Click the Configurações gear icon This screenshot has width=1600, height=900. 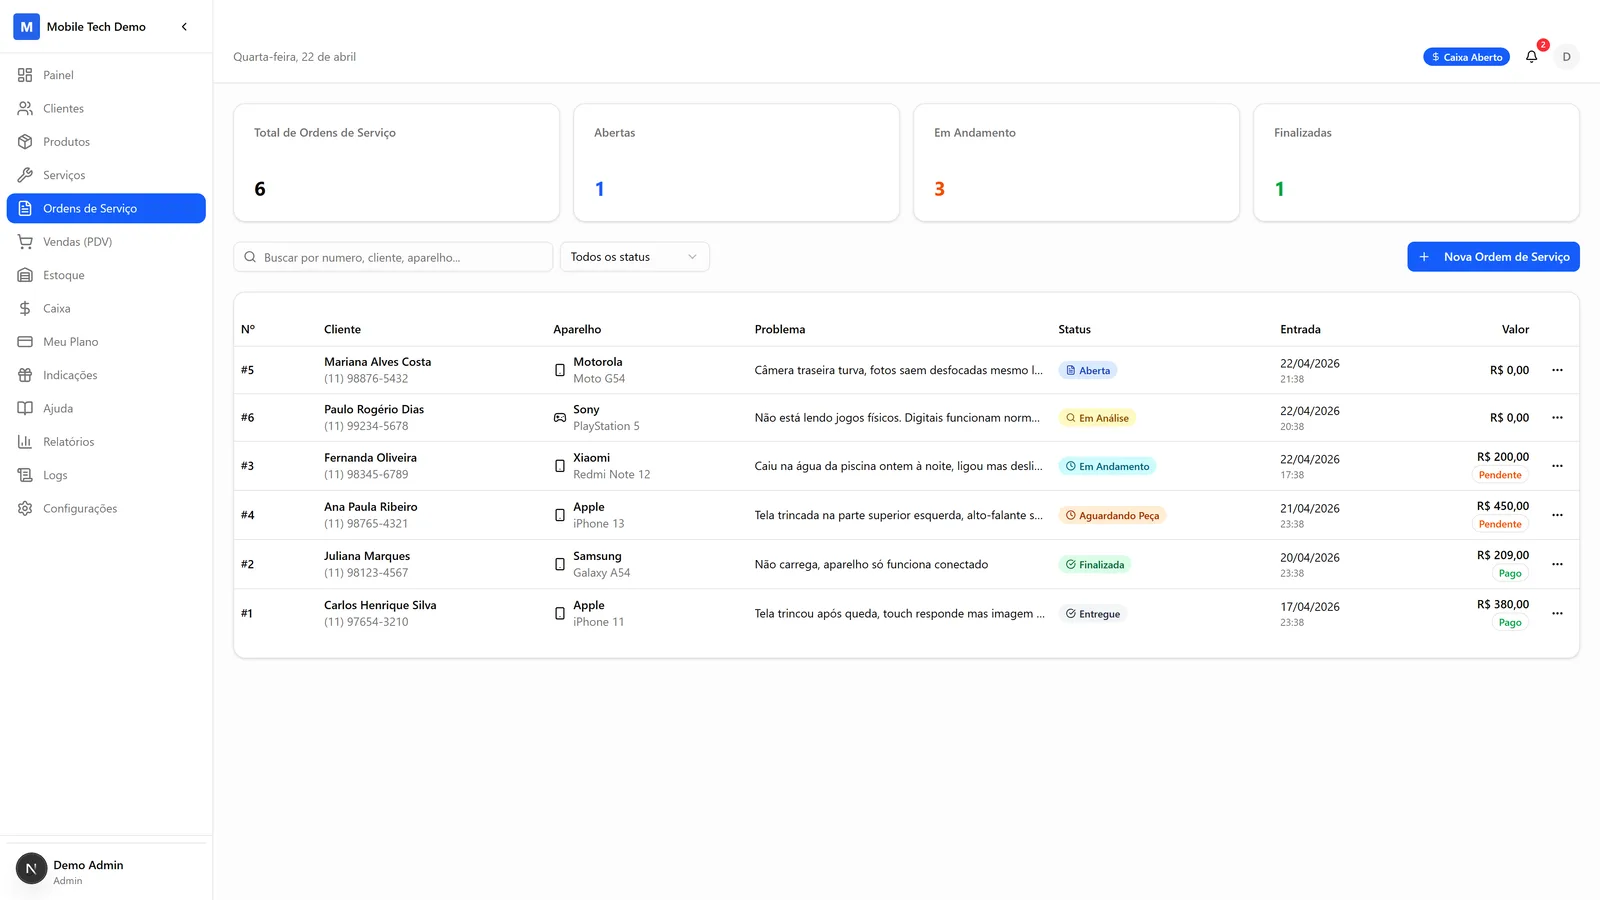[25, 508]
